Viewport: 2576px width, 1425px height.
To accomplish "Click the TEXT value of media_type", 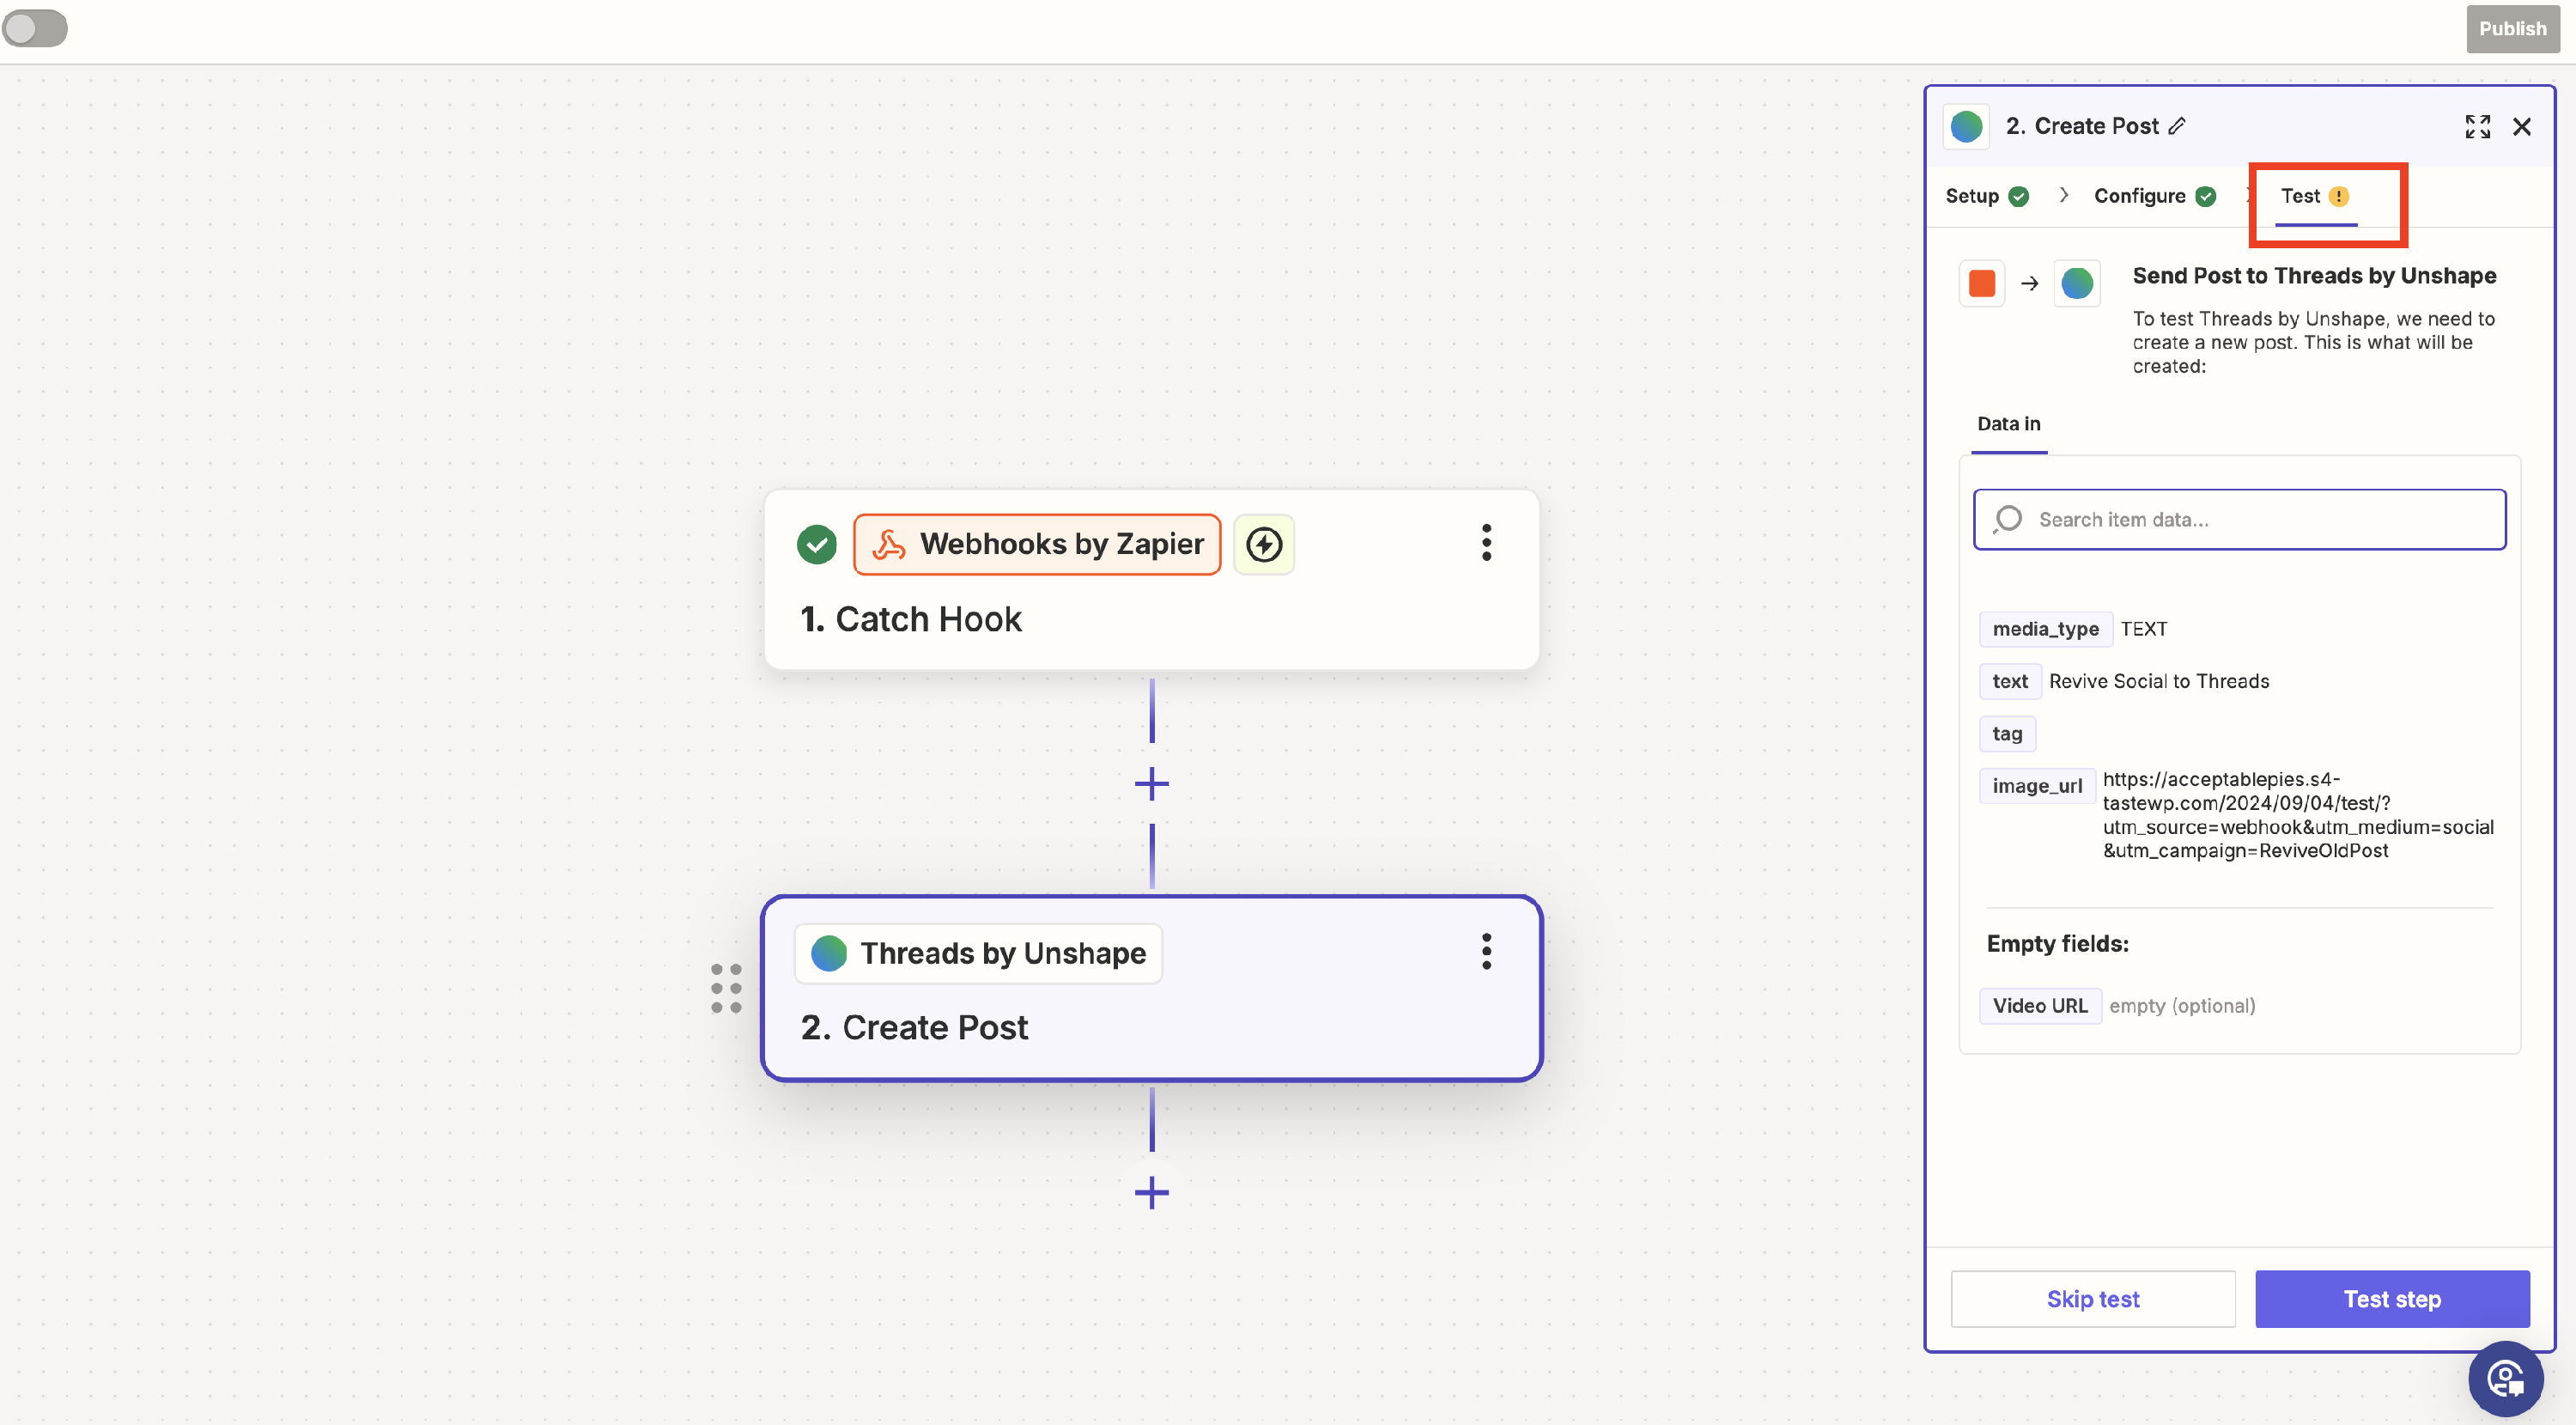I will 2143,629.
